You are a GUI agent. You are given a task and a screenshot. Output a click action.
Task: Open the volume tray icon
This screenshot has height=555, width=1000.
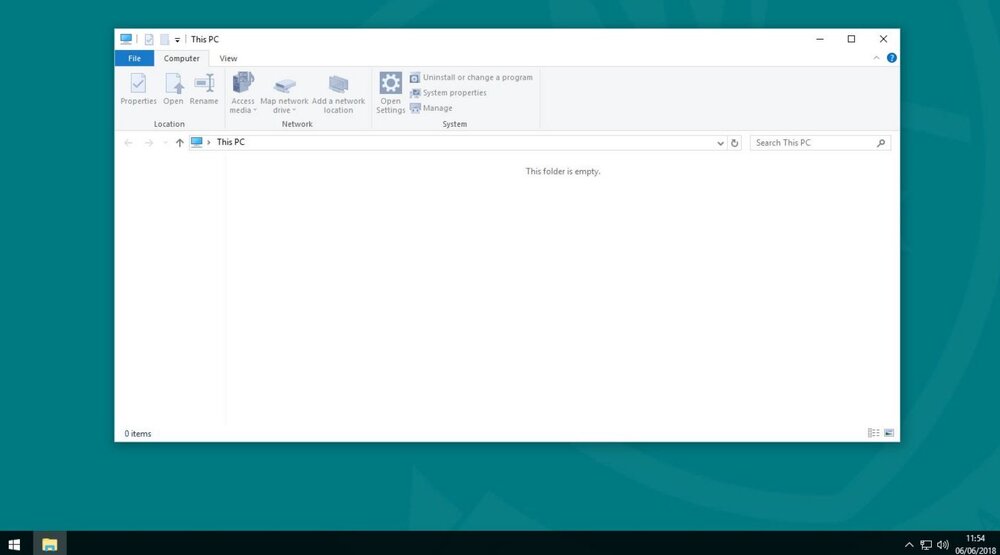point(943,545)
